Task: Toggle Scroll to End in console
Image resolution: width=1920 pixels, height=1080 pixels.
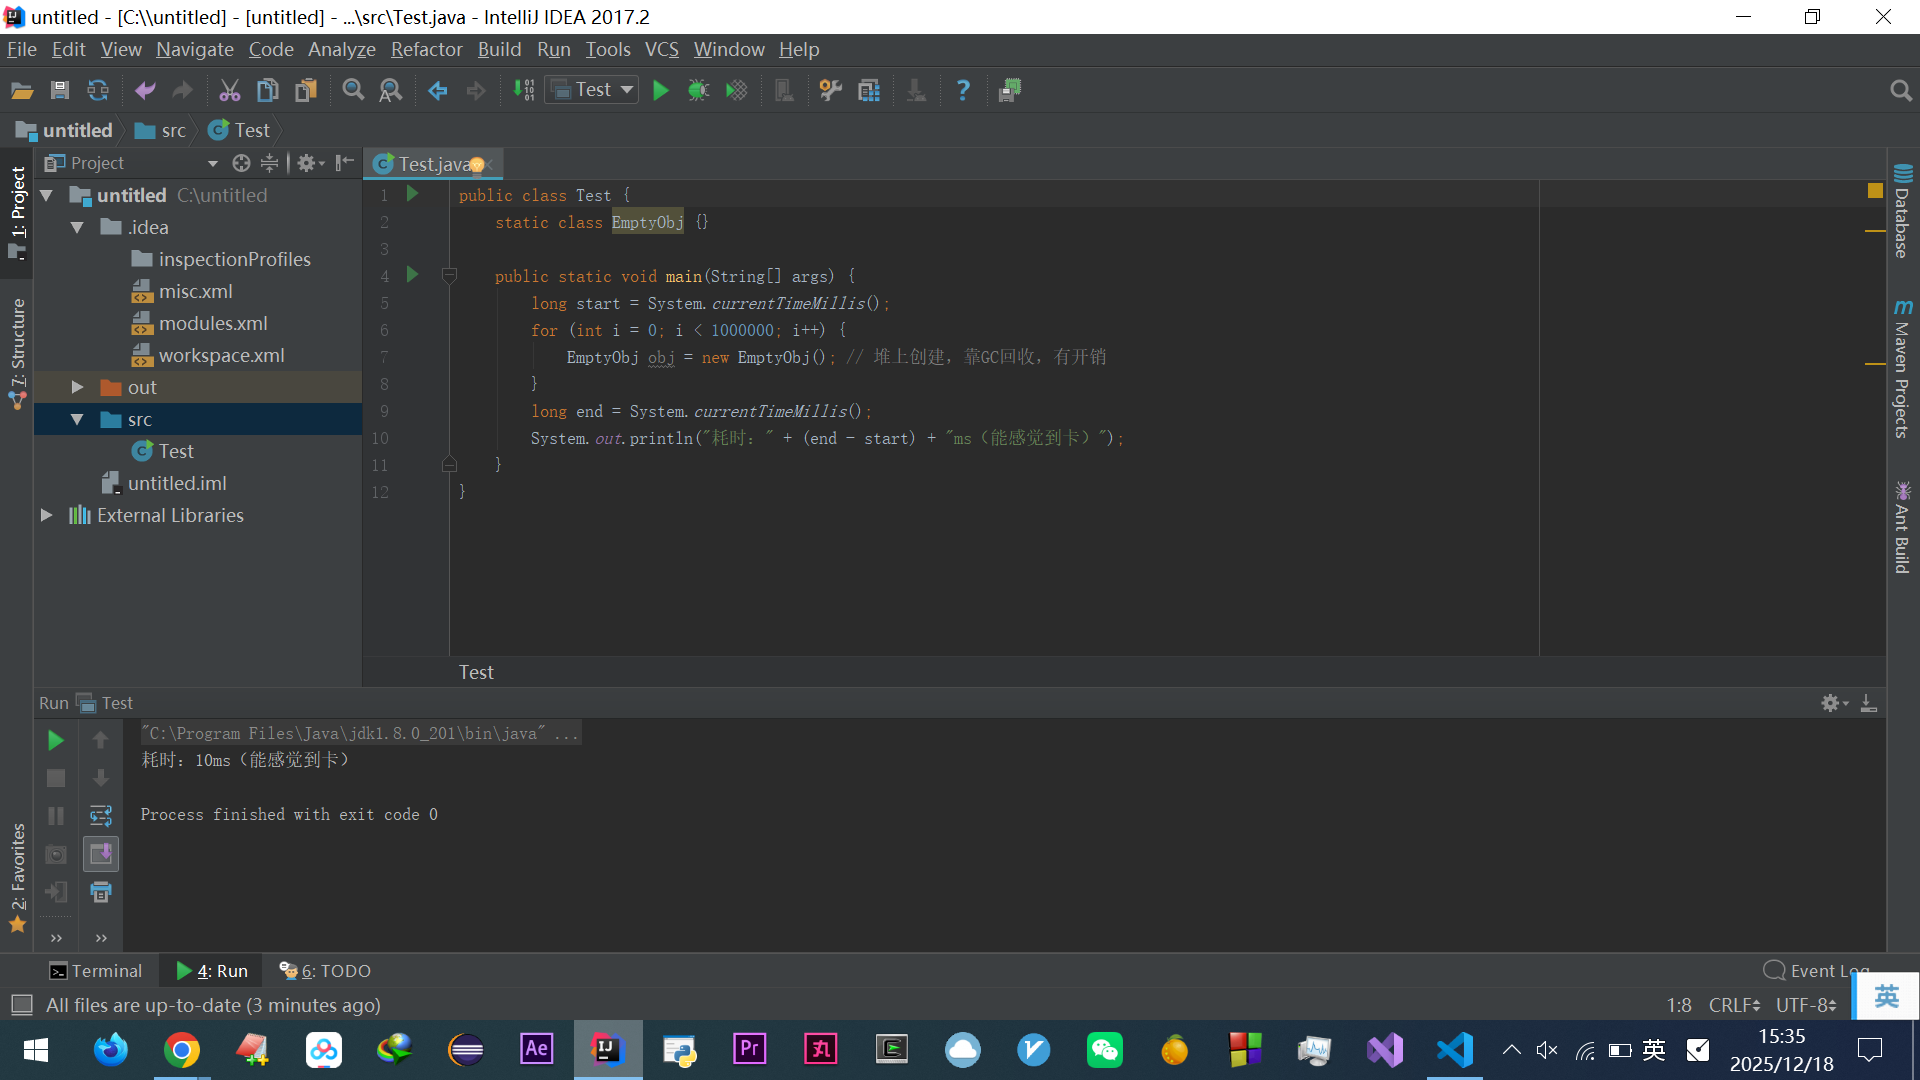Action: click(x=101, y=854)
